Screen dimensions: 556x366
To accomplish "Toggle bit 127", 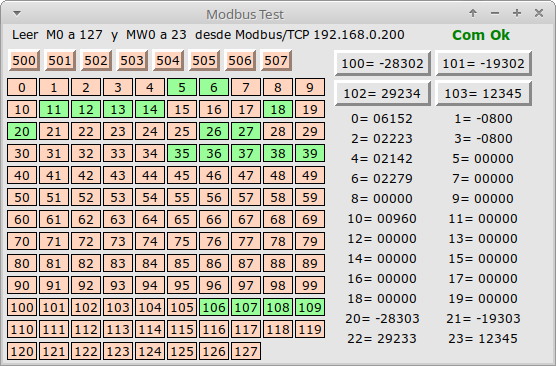I will pyautogui.click(x=246, y=351).
